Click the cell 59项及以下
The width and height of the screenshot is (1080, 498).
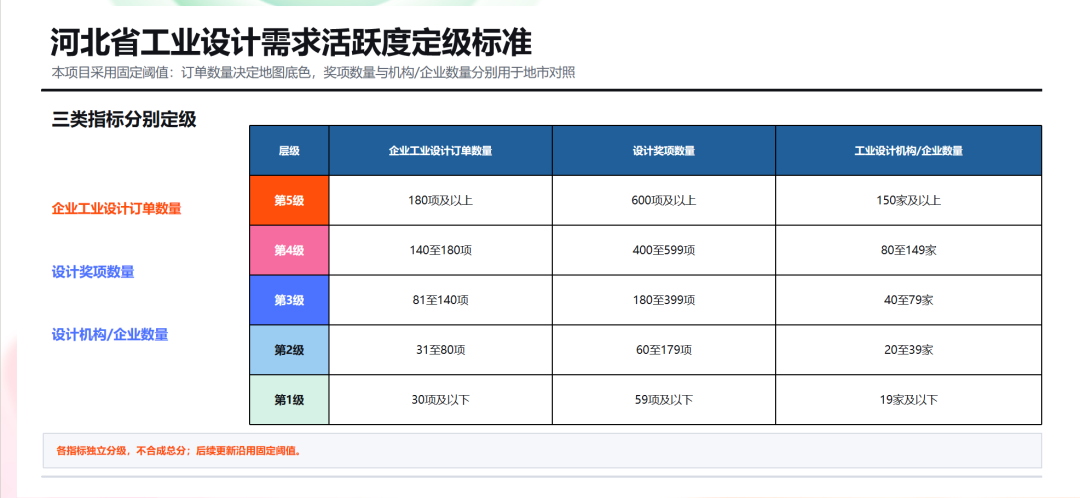[664, 400]
